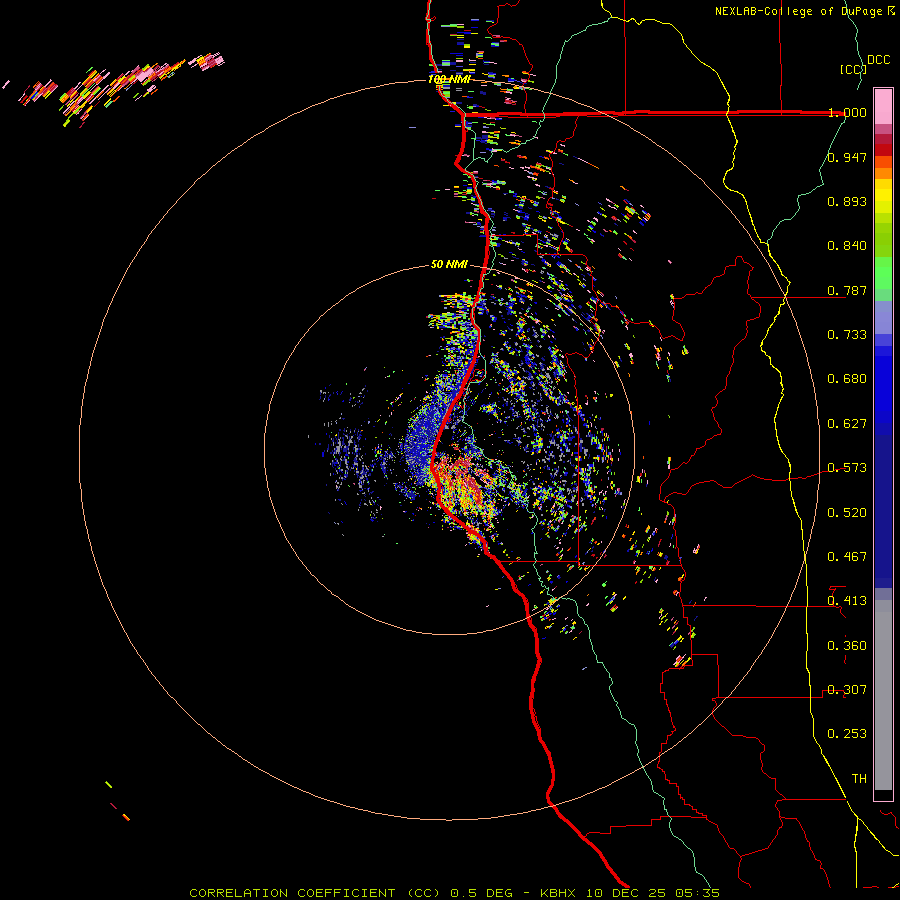Click the 0.627 scale value
This screenshot has height=900, width=900.
point(847,424)
